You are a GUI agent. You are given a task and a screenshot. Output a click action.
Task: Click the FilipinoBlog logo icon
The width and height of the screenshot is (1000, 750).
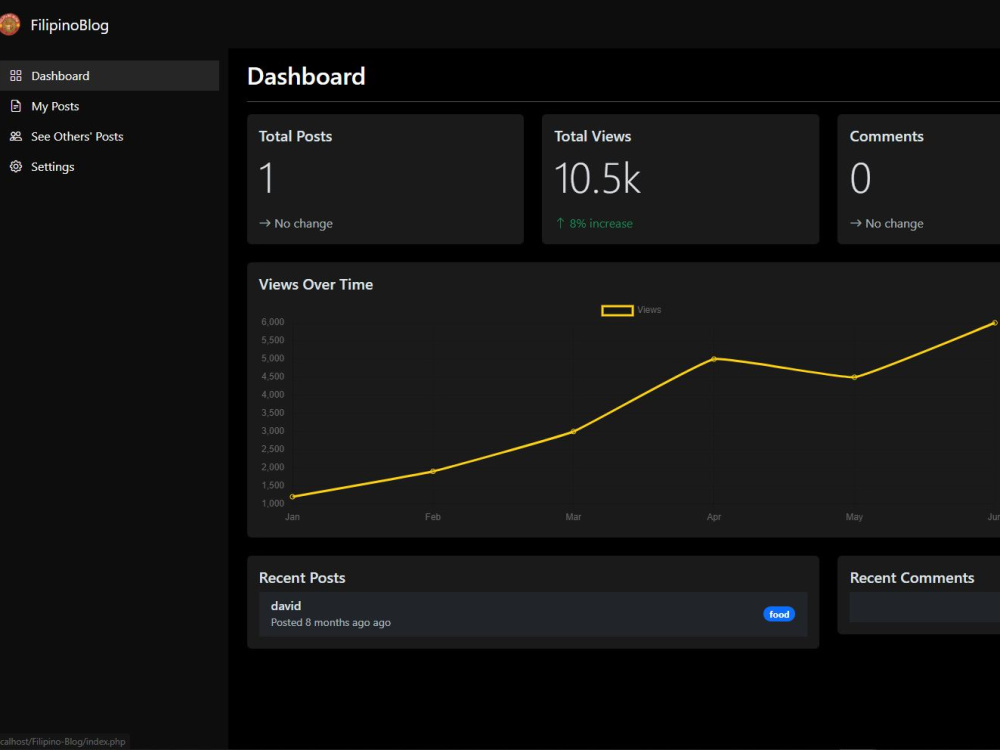click(x=9, y=25)
